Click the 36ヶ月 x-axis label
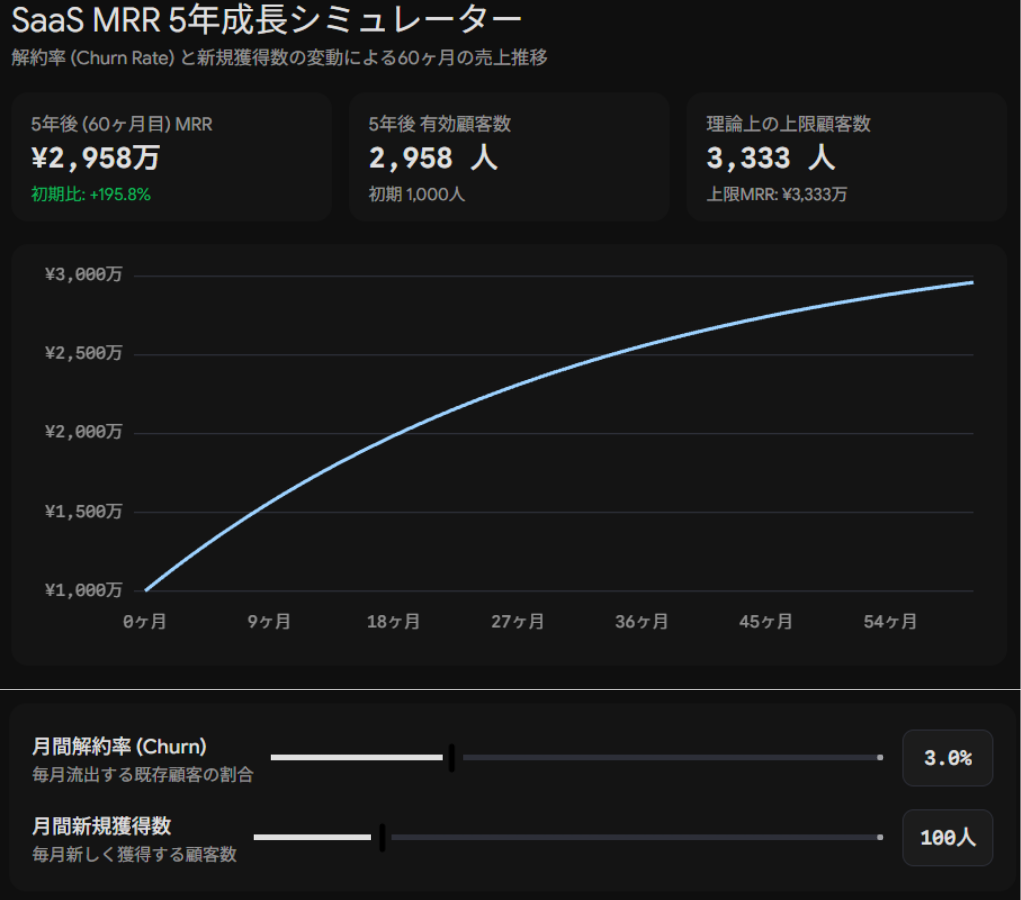Viewport: 1021px width, 900px height. coord(642,622)
